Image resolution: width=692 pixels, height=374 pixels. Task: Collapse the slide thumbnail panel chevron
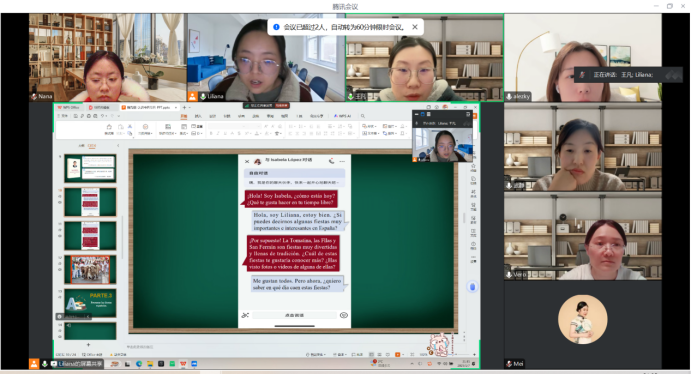[118, 145]
